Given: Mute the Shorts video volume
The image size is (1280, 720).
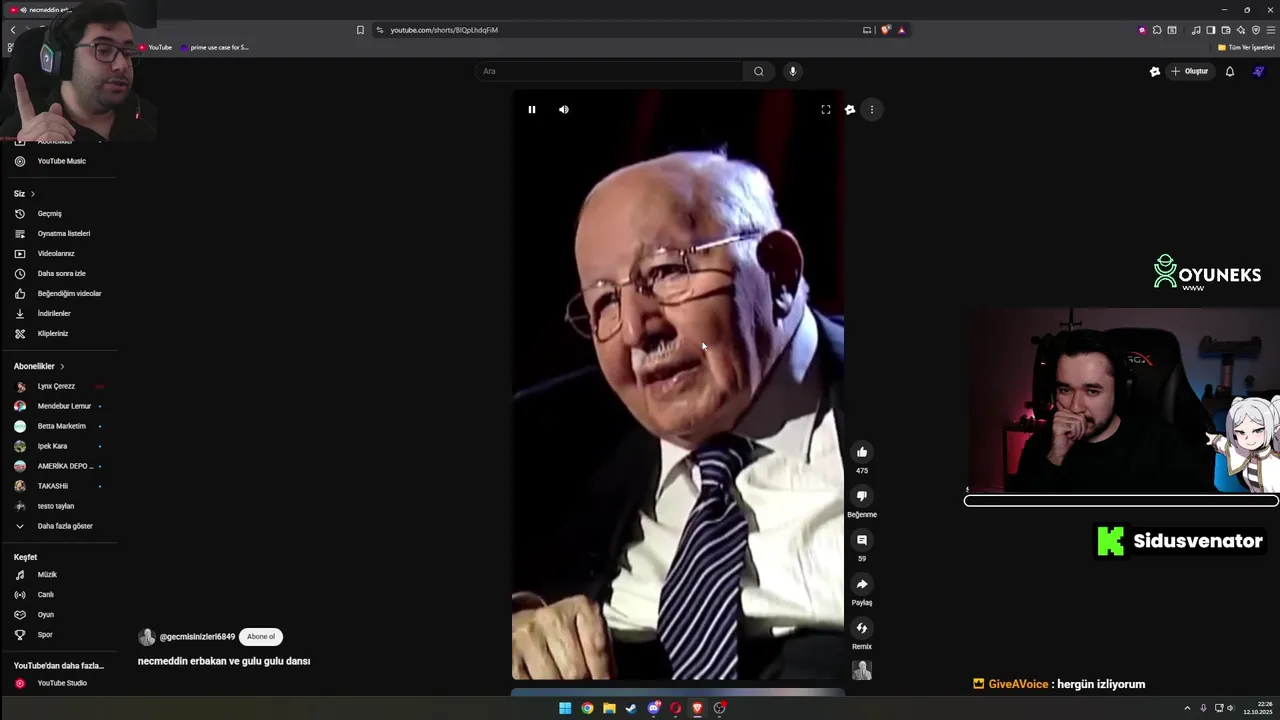Looking at the screenshot, I should (564, 110).
